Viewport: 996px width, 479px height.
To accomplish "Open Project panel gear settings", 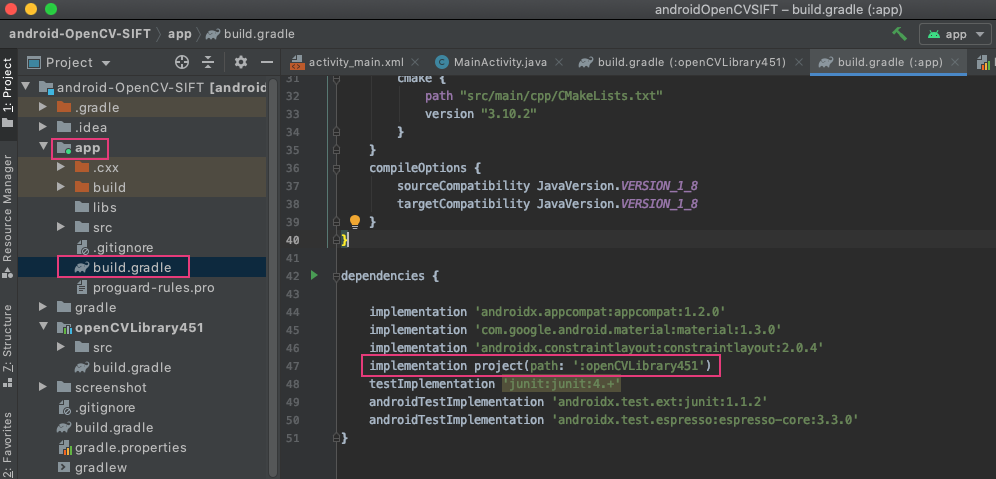I will click(x=240, y=62).
